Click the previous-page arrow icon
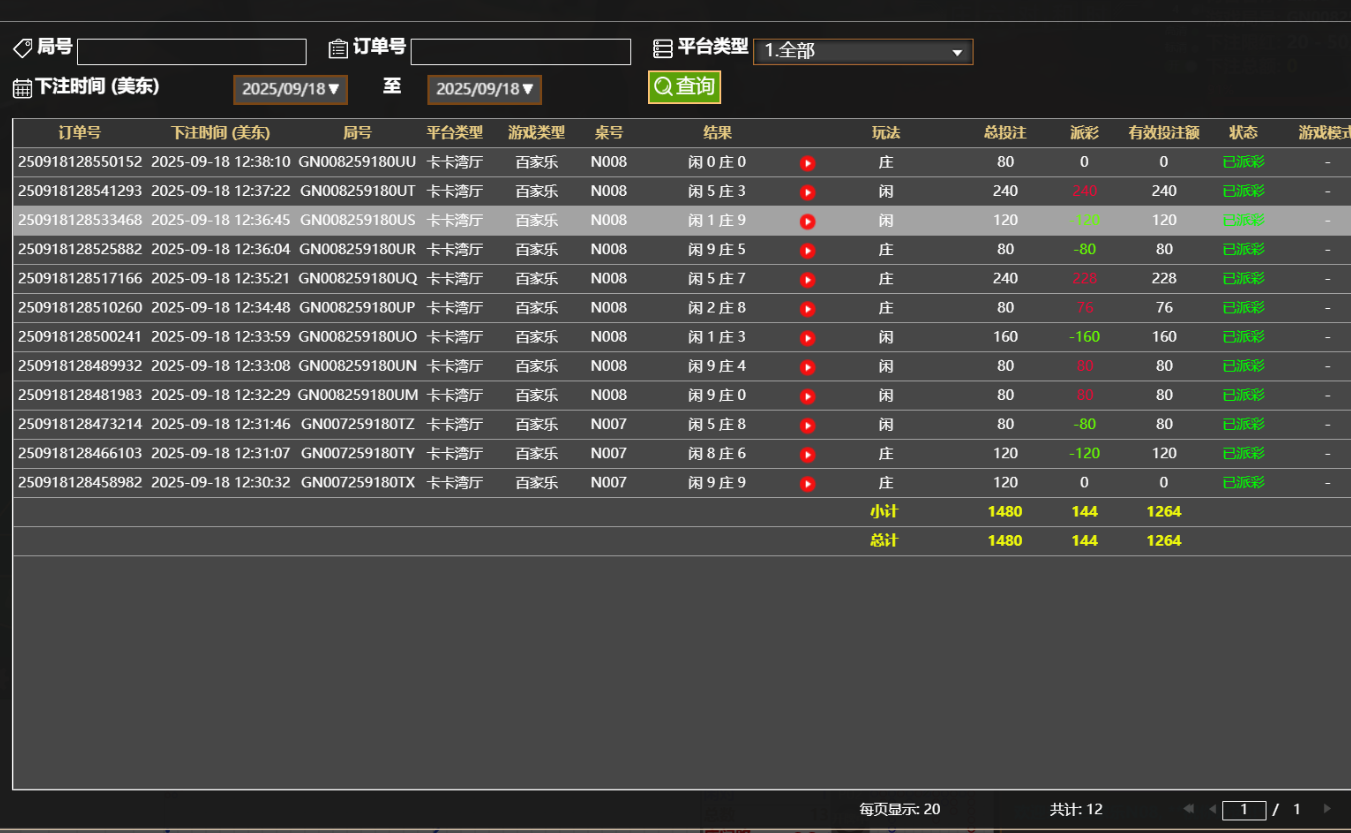 point(1213,809)
